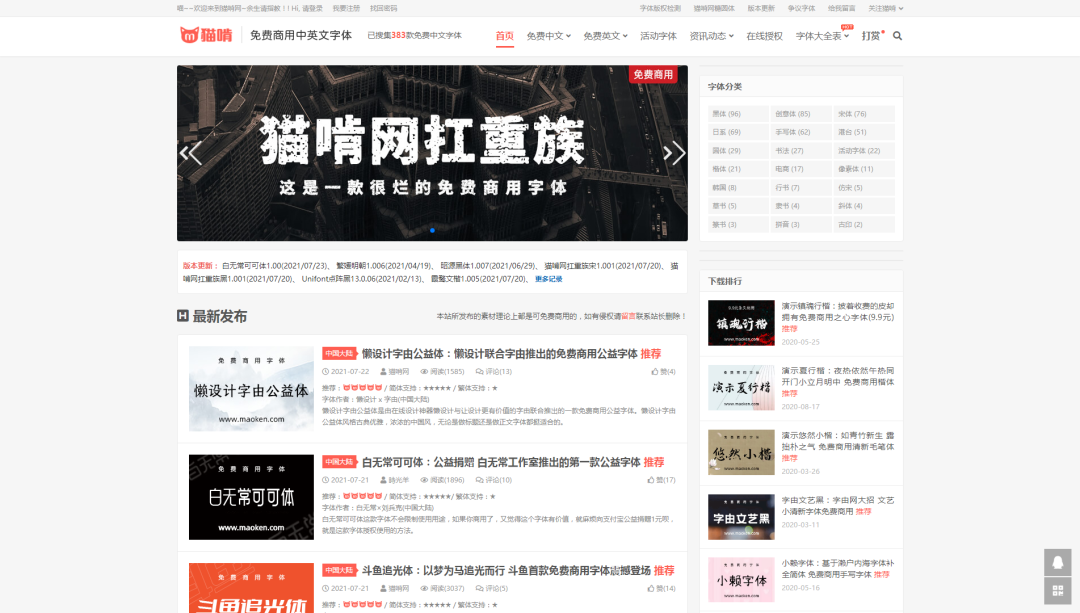Open the 宋体 (76) font category

864,114
